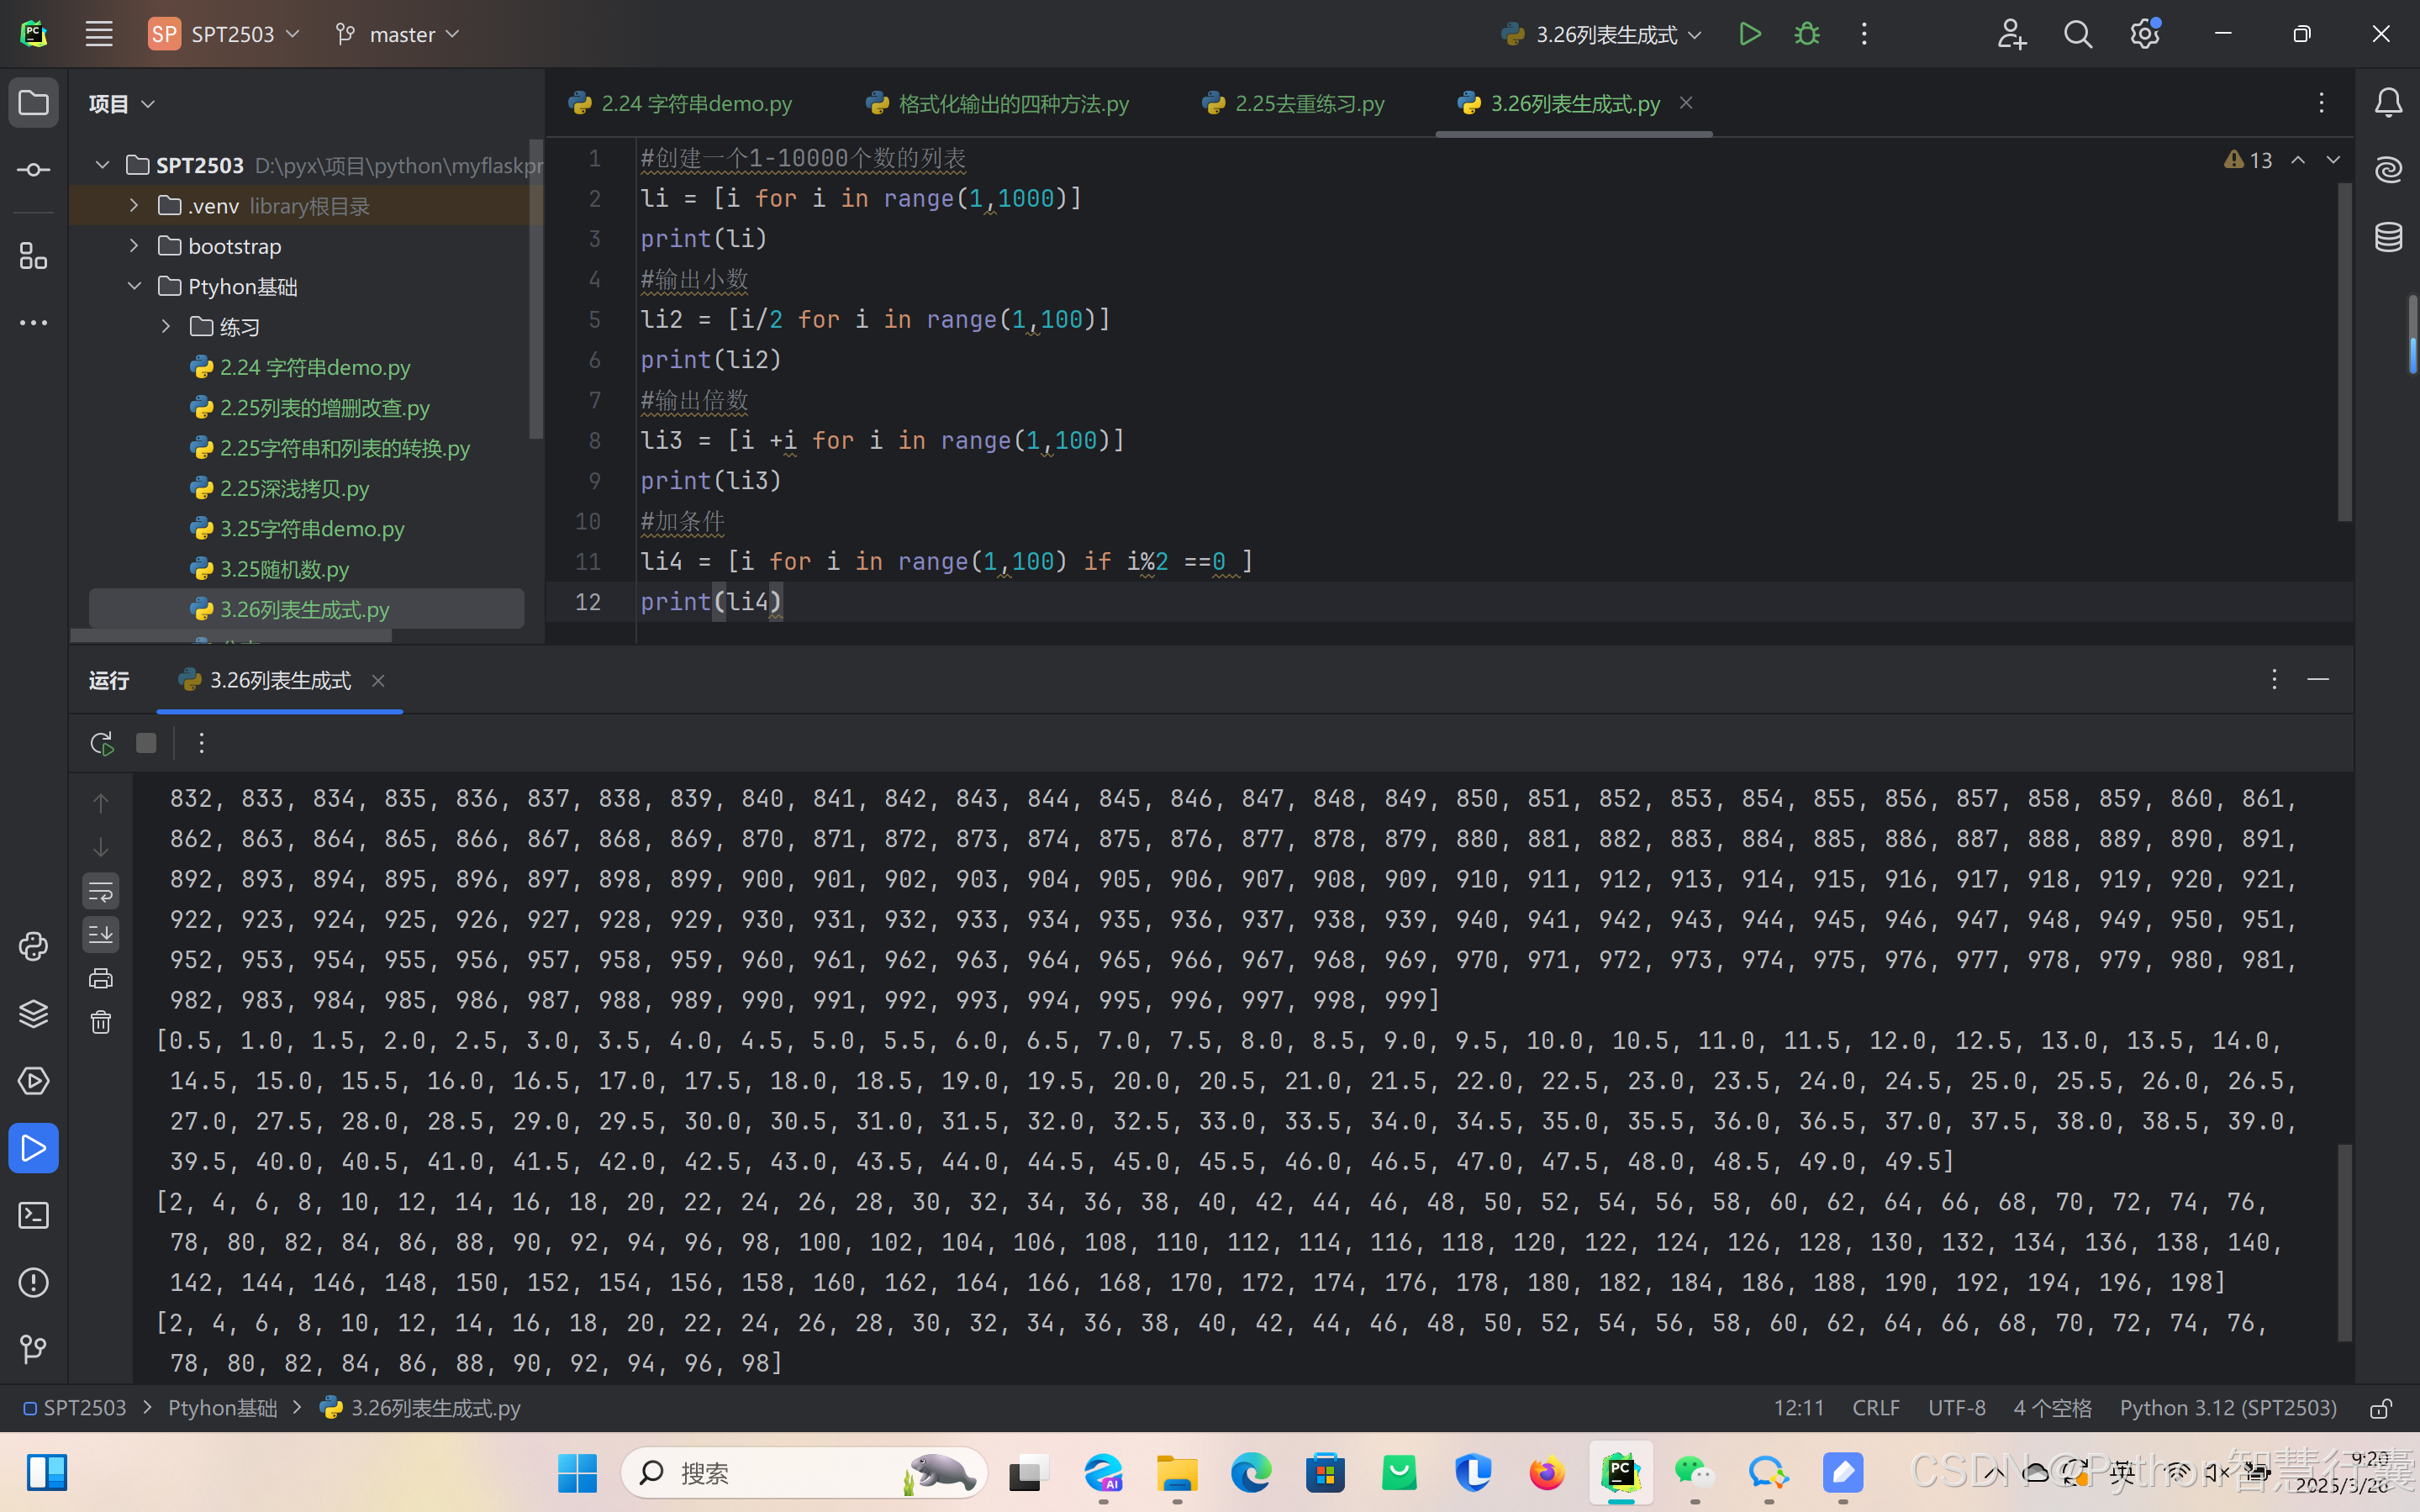Toggle scroll to end in console
The height and width of the screenshot is (1512, 2420).
coord(101,935)
